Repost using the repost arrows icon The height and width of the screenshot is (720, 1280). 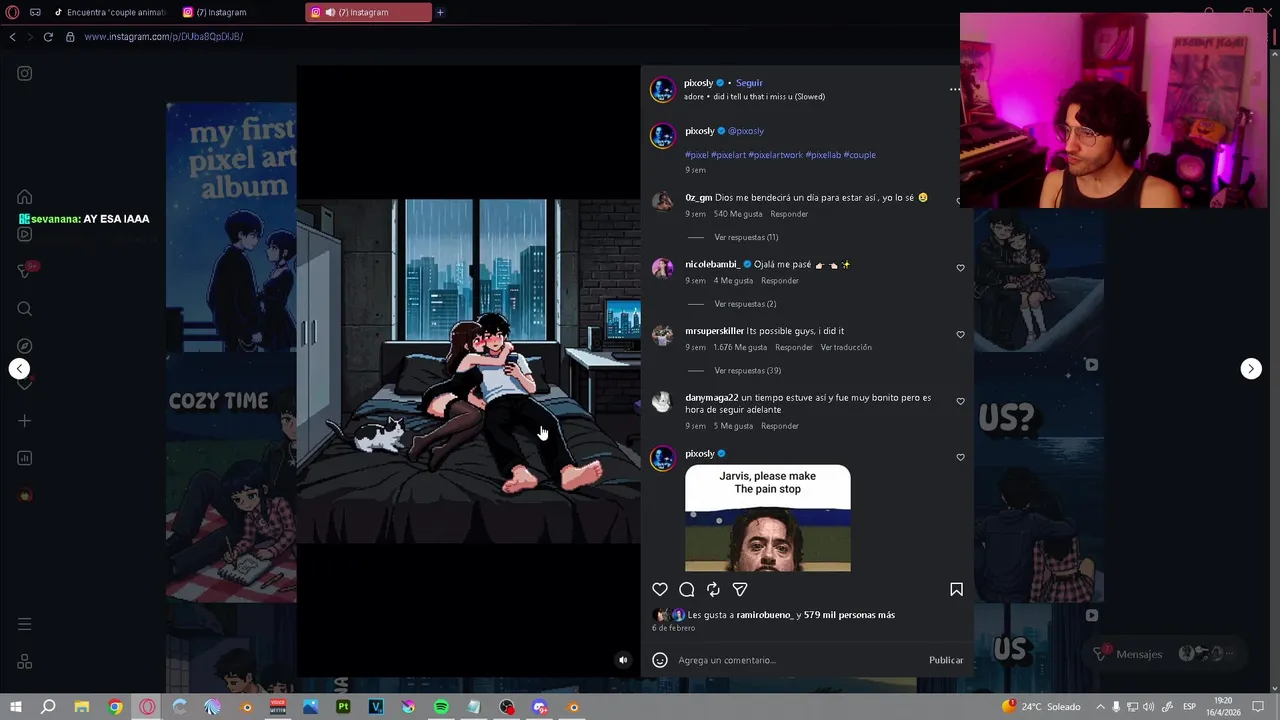click(713, 590)
